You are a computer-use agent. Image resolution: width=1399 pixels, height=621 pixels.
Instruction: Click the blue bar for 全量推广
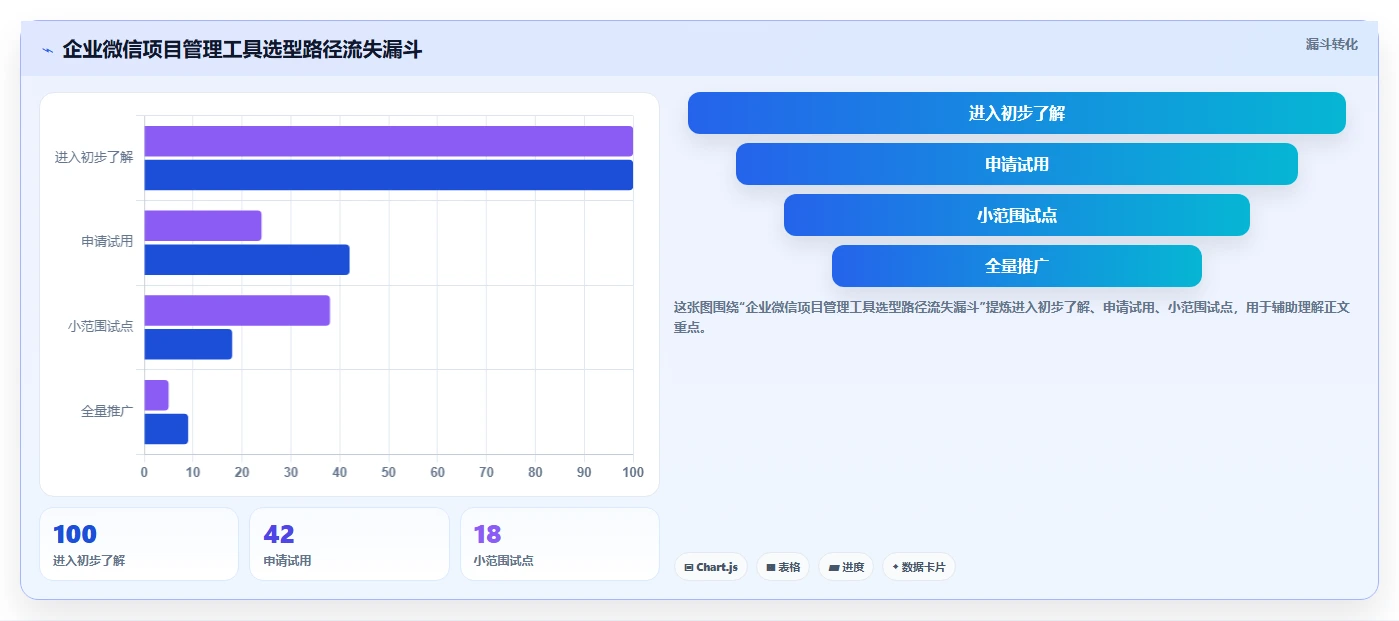tap(166, 429)
